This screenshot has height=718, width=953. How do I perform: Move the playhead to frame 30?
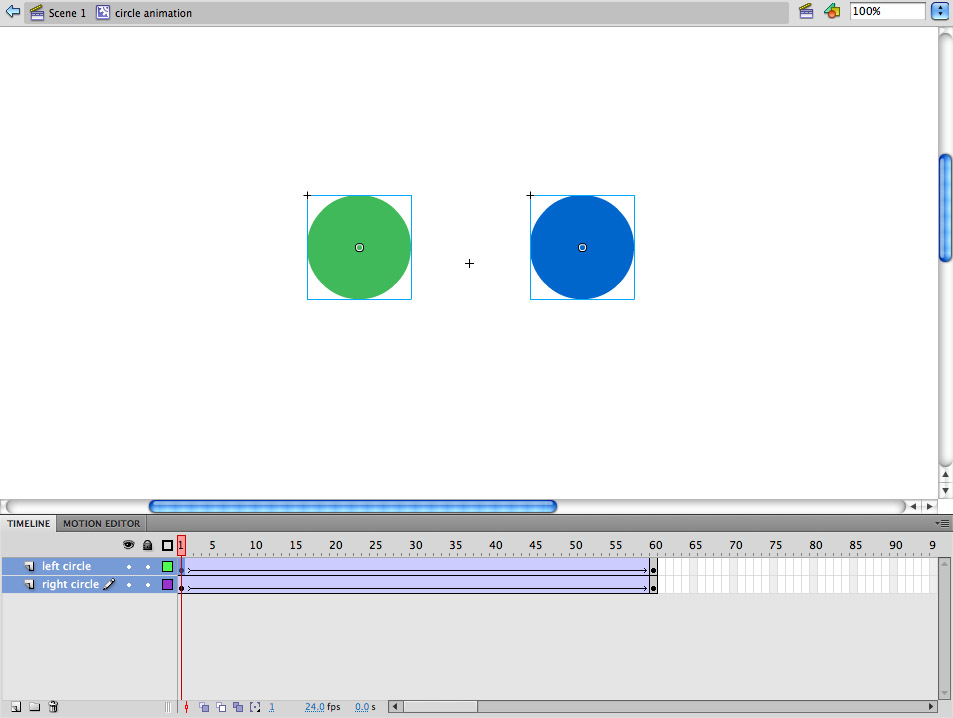(x=416, y=545)
